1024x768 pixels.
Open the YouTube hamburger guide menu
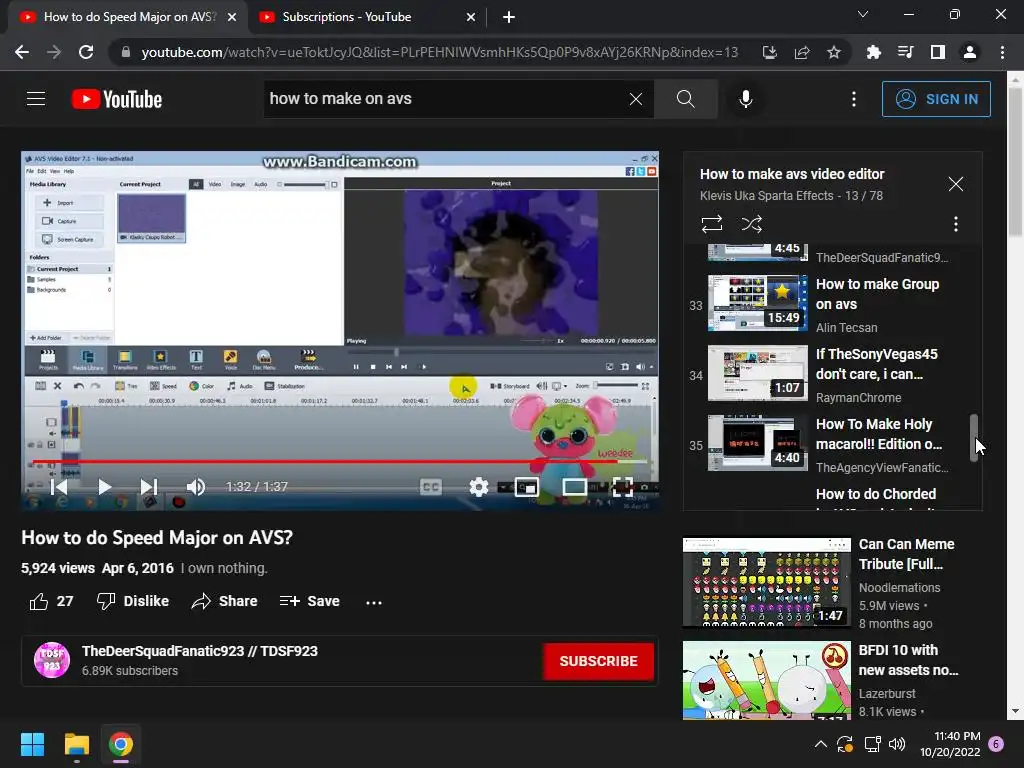click(x=36, y=99)
